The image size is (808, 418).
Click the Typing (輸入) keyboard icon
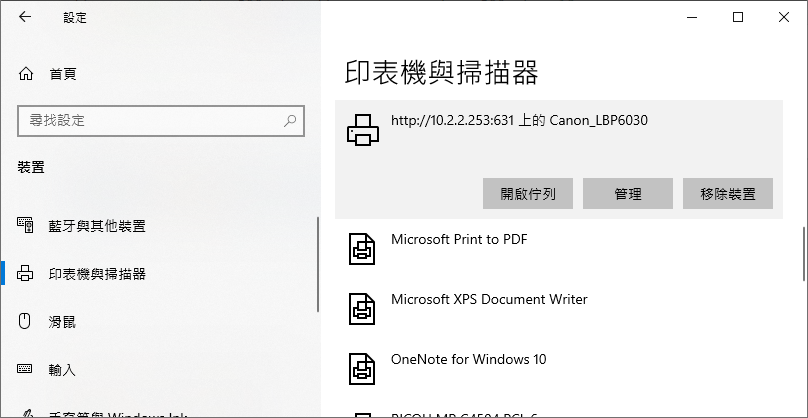point(26,370)
